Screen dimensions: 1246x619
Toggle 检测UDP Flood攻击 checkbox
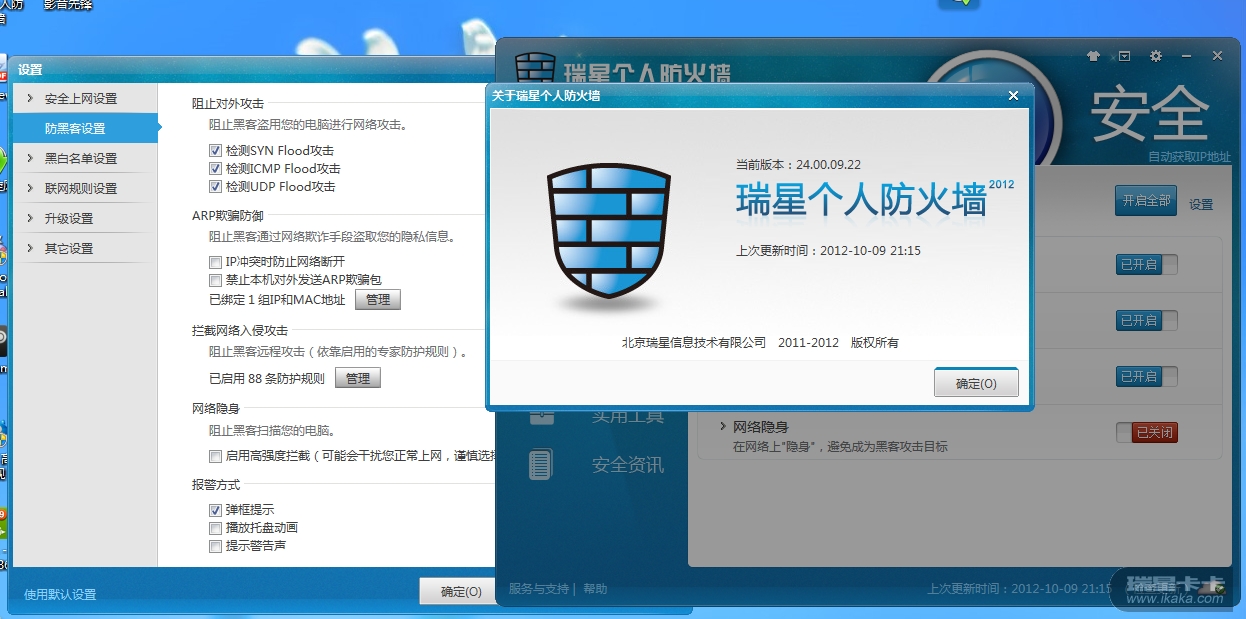pyautogui.click(x=215, y=186)
